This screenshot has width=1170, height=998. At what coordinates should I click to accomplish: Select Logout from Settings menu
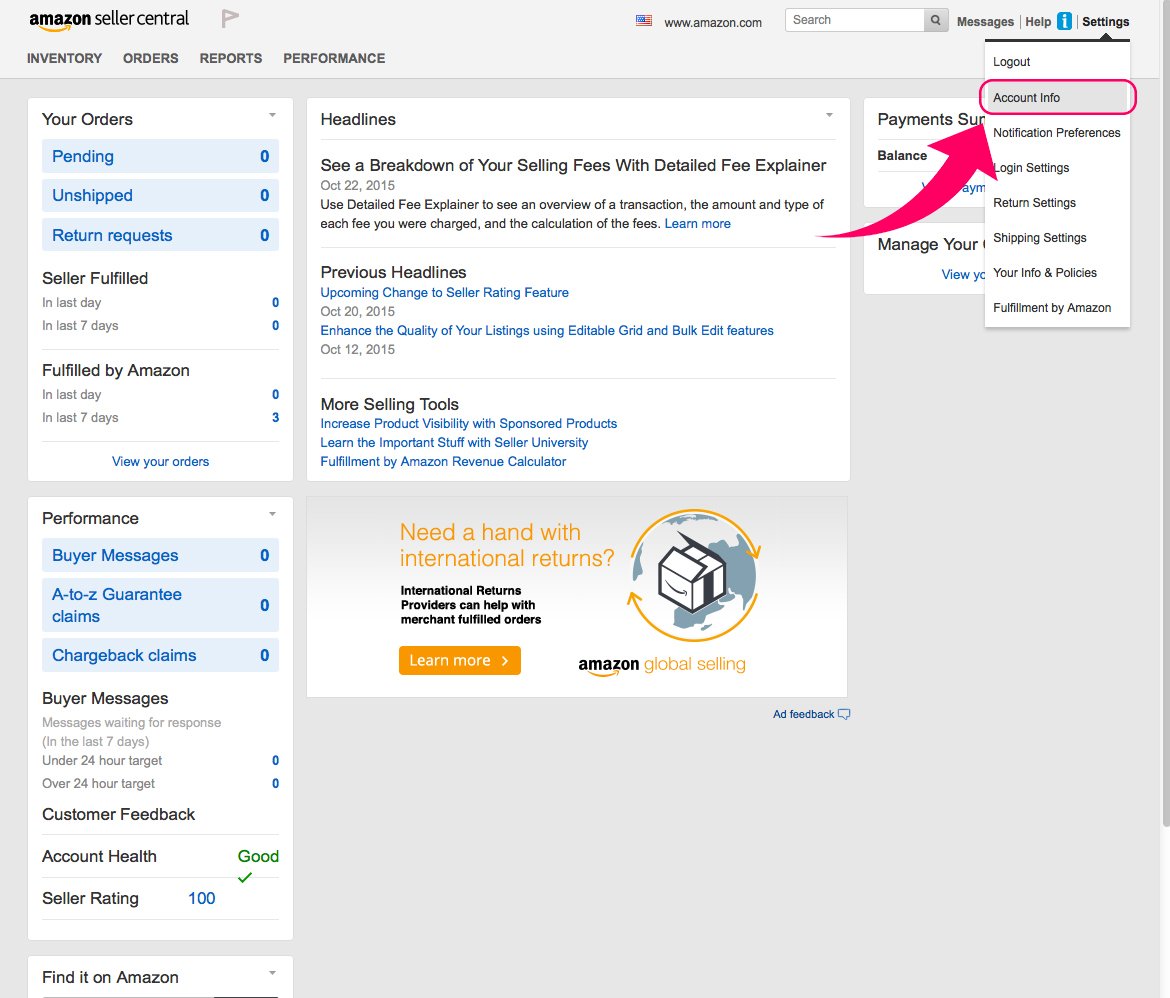pos(1057,62)
